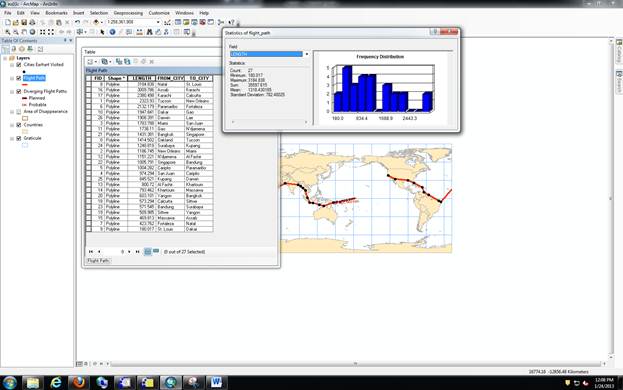Open the Geoprocessing menu
Image resolution: width=623 pixels, height=390 pixels.
[x=128, y=13]
